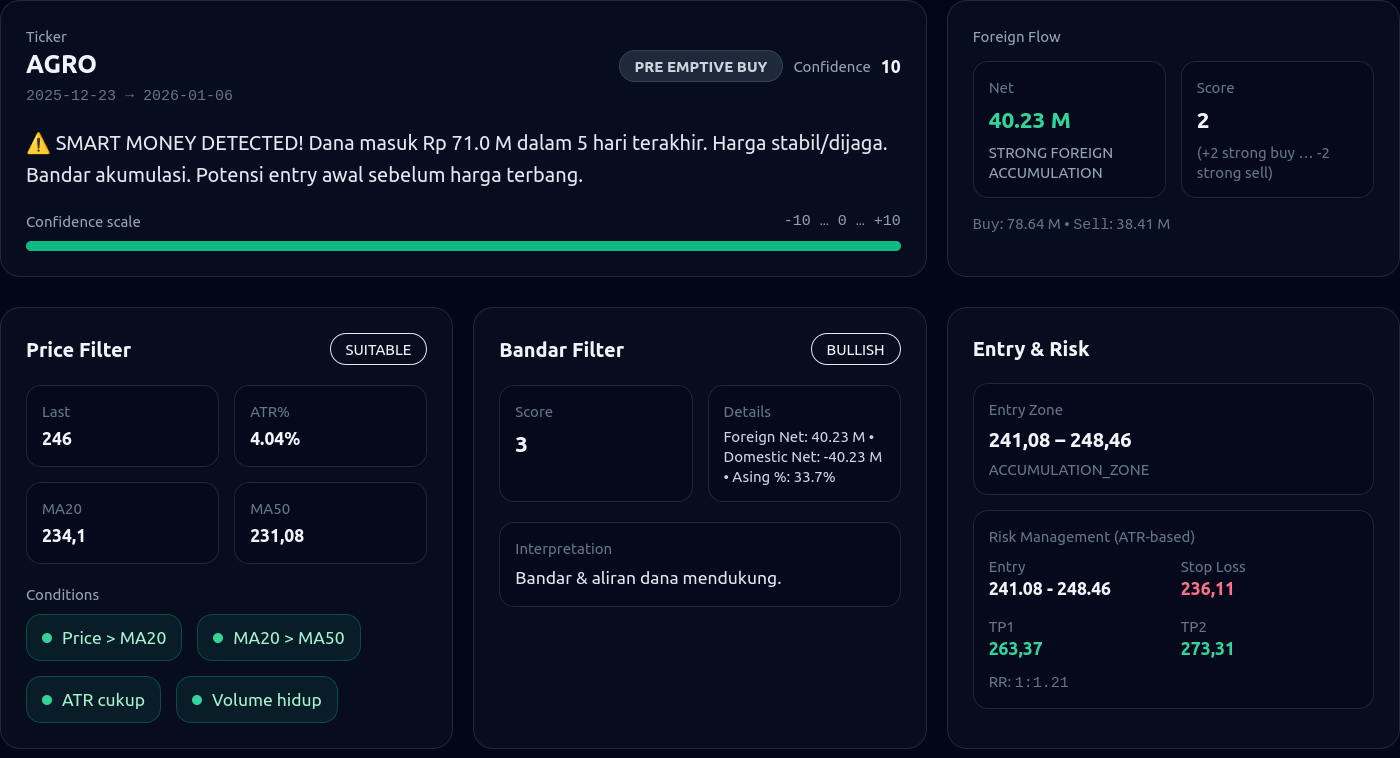Click the green dot in ATR cukup chip
This screenshot has height=758, width=1400.
coord(46,700)
